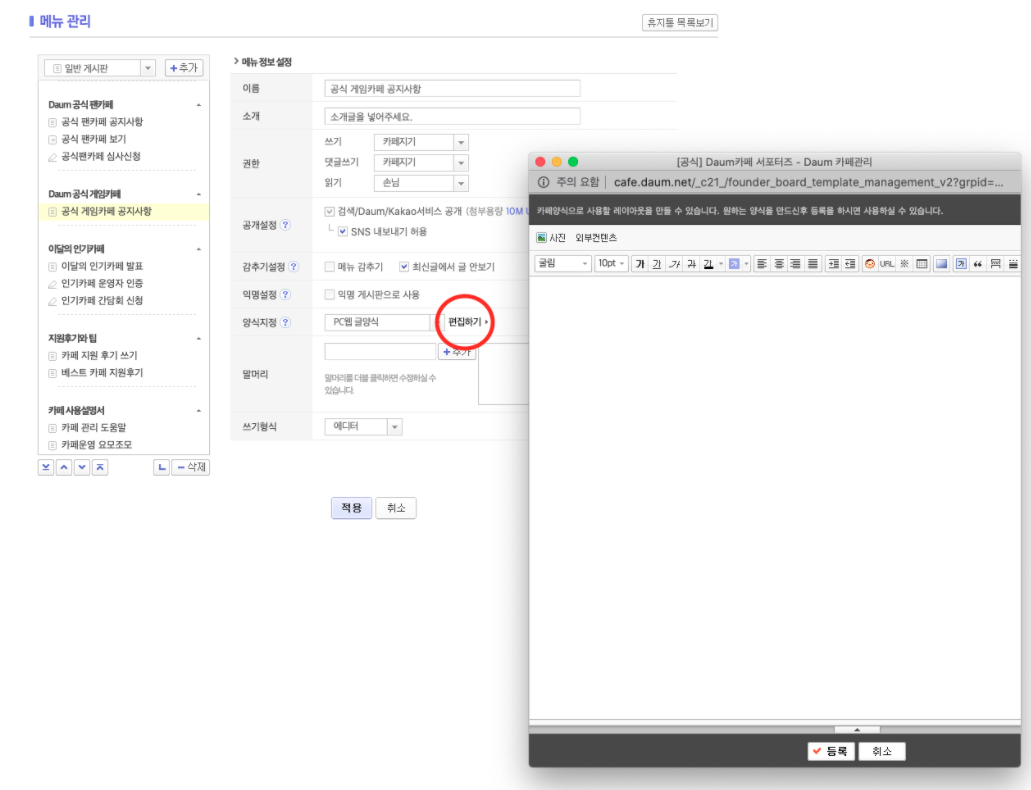Image resolution: width=1031 pixels, height=790 pixels.
Task: Click the +추가 button beside board type
Action: click(183, 68)
